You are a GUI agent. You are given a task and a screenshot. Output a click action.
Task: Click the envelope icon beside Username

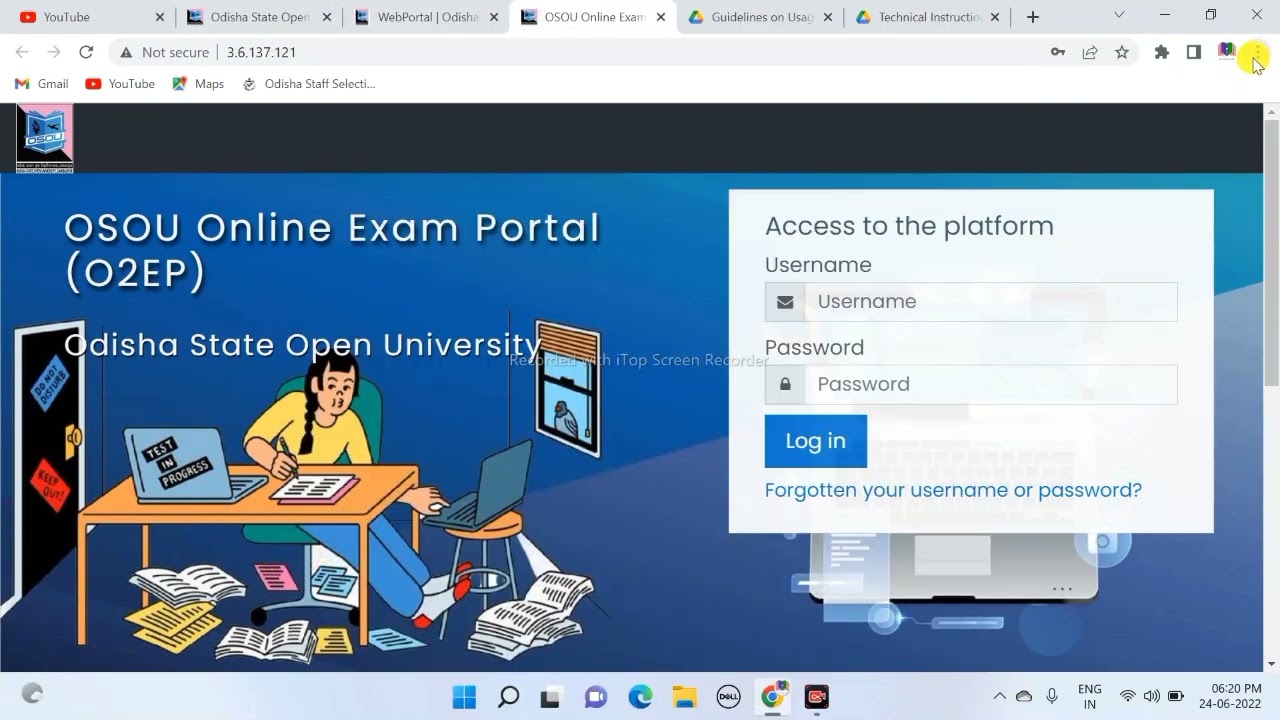tap(785, 302)
